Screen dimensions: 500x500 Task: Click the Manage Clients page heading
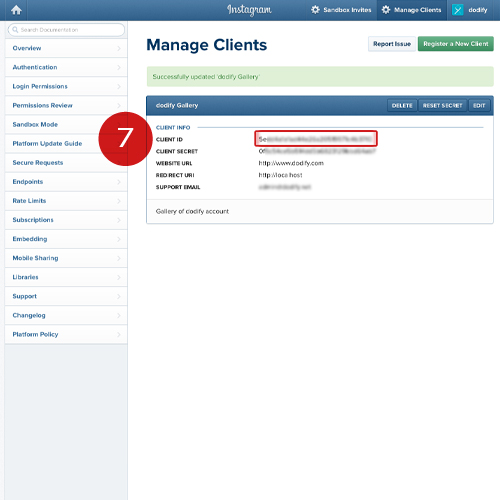[x=207, y=45]
